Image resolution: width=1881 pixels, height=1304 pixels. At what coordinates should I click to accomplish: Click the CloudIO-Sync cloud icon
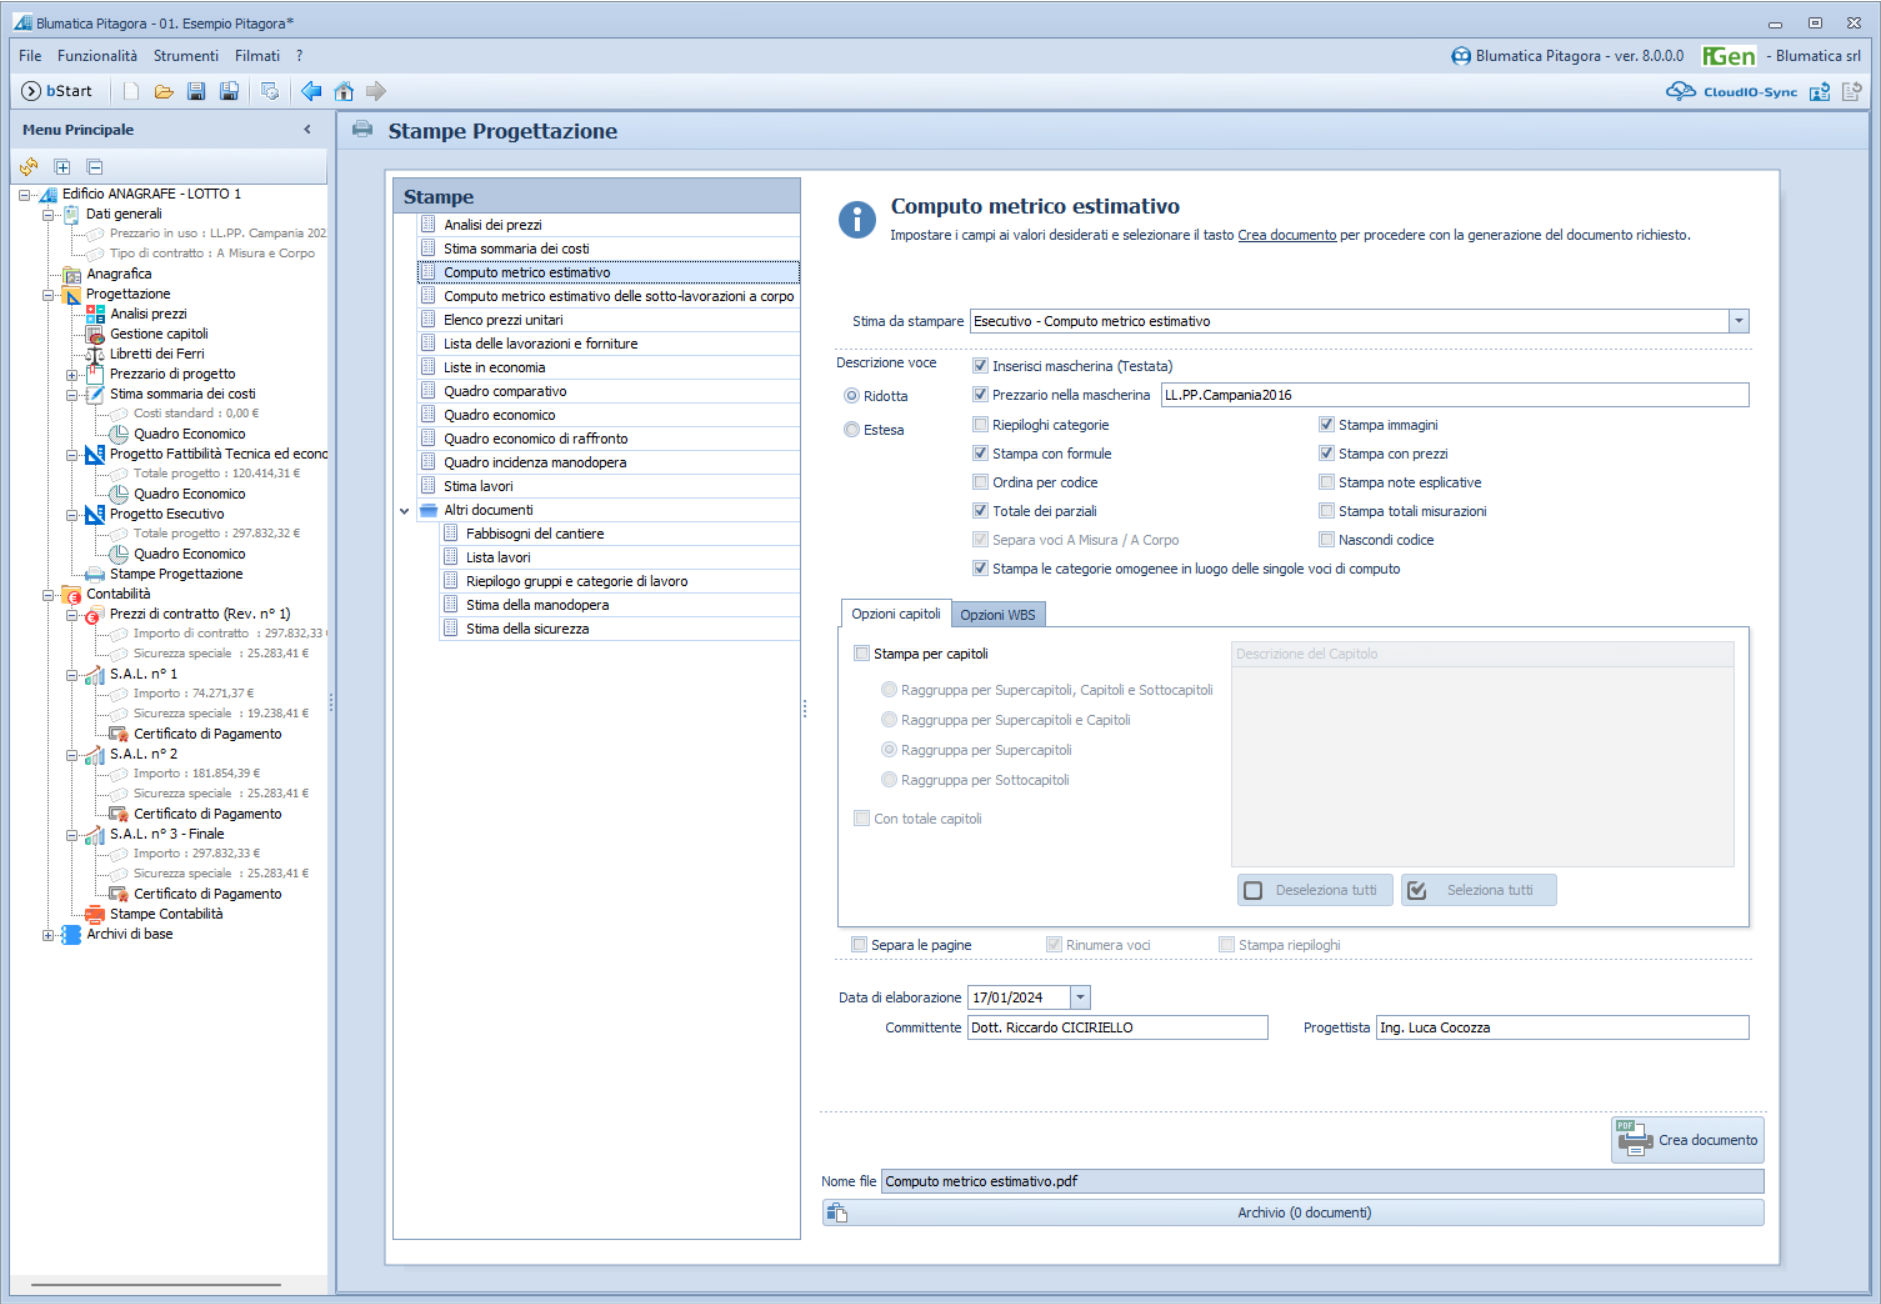point(1680,91)
